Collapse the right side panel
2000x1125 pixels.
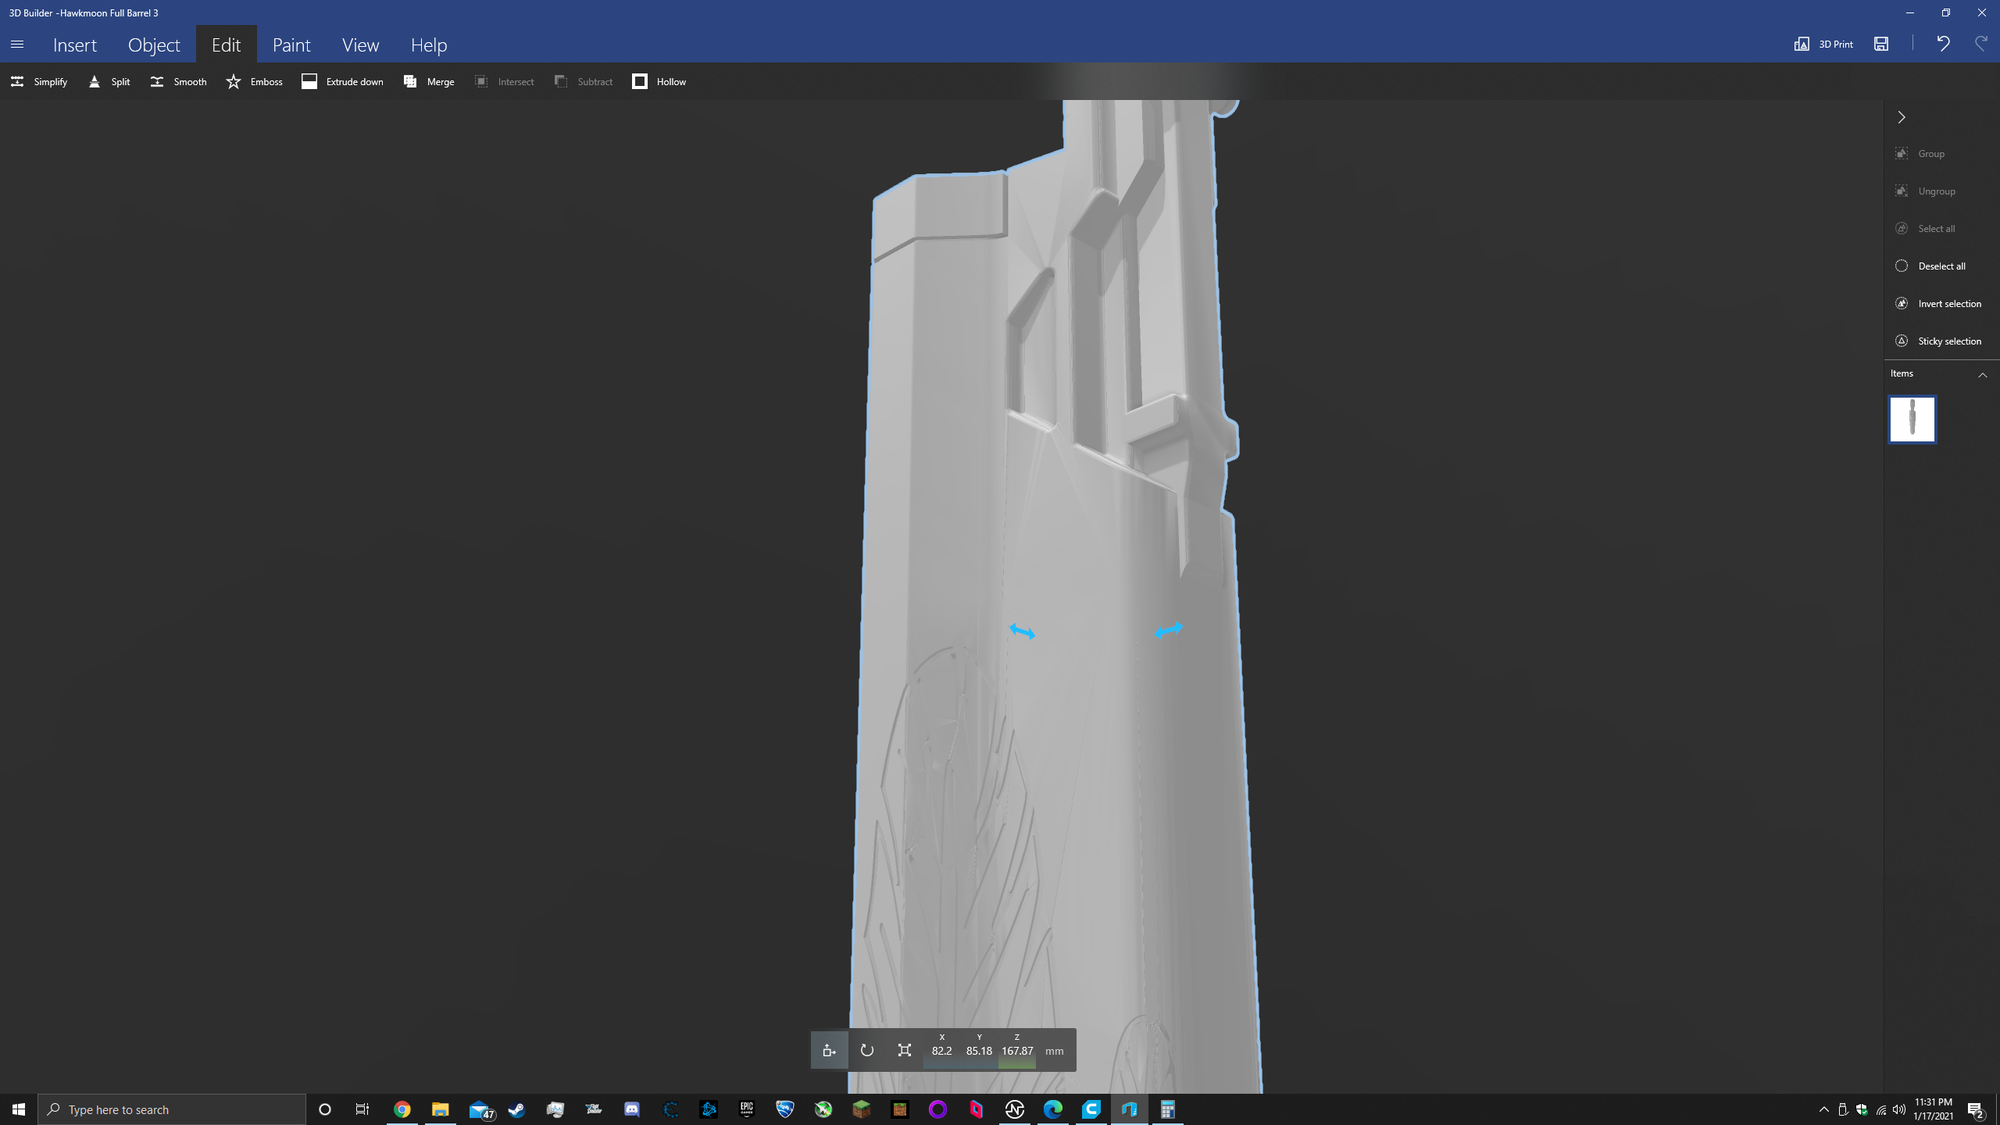pyautogui.click(x=1901, y=117)
